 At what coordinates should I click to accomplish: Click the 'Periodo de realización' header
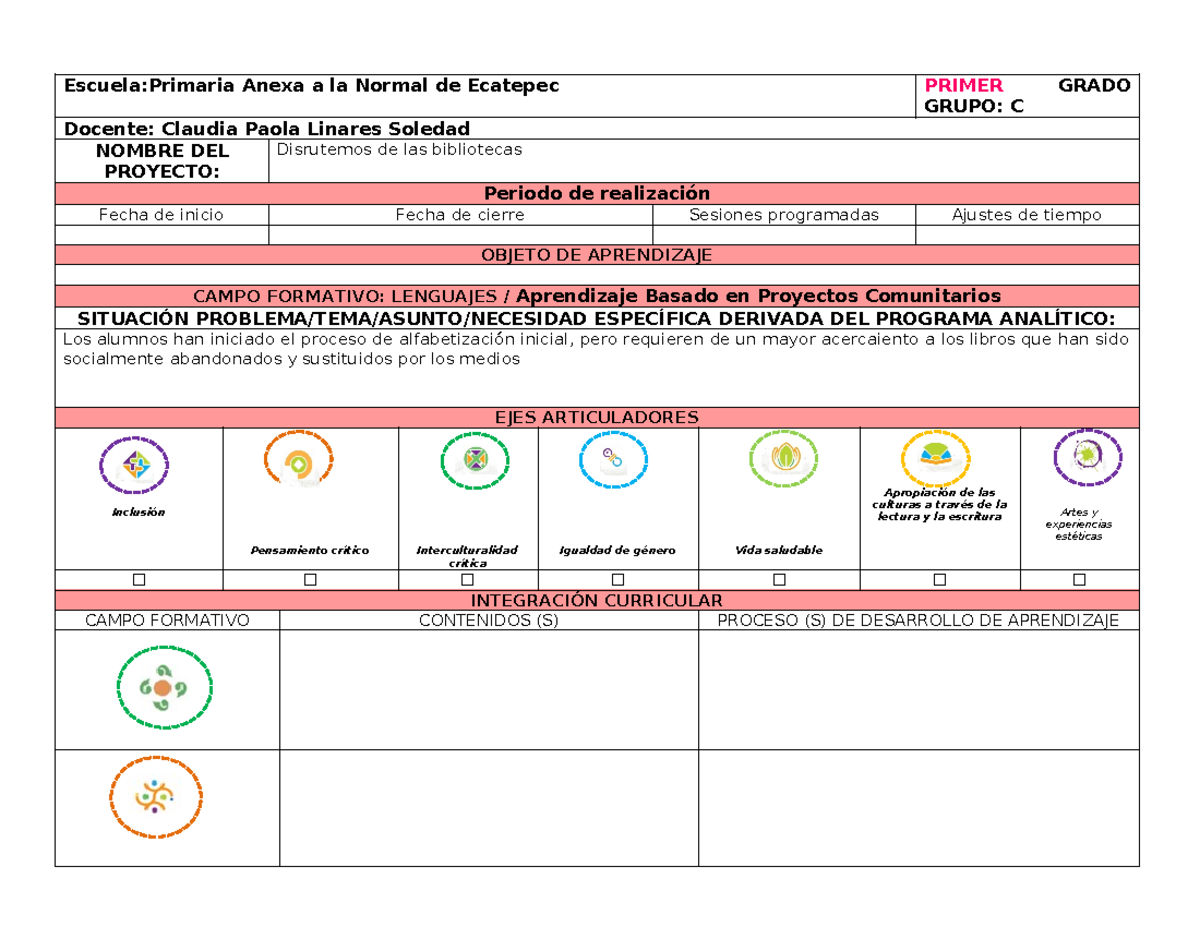(597, 193)
